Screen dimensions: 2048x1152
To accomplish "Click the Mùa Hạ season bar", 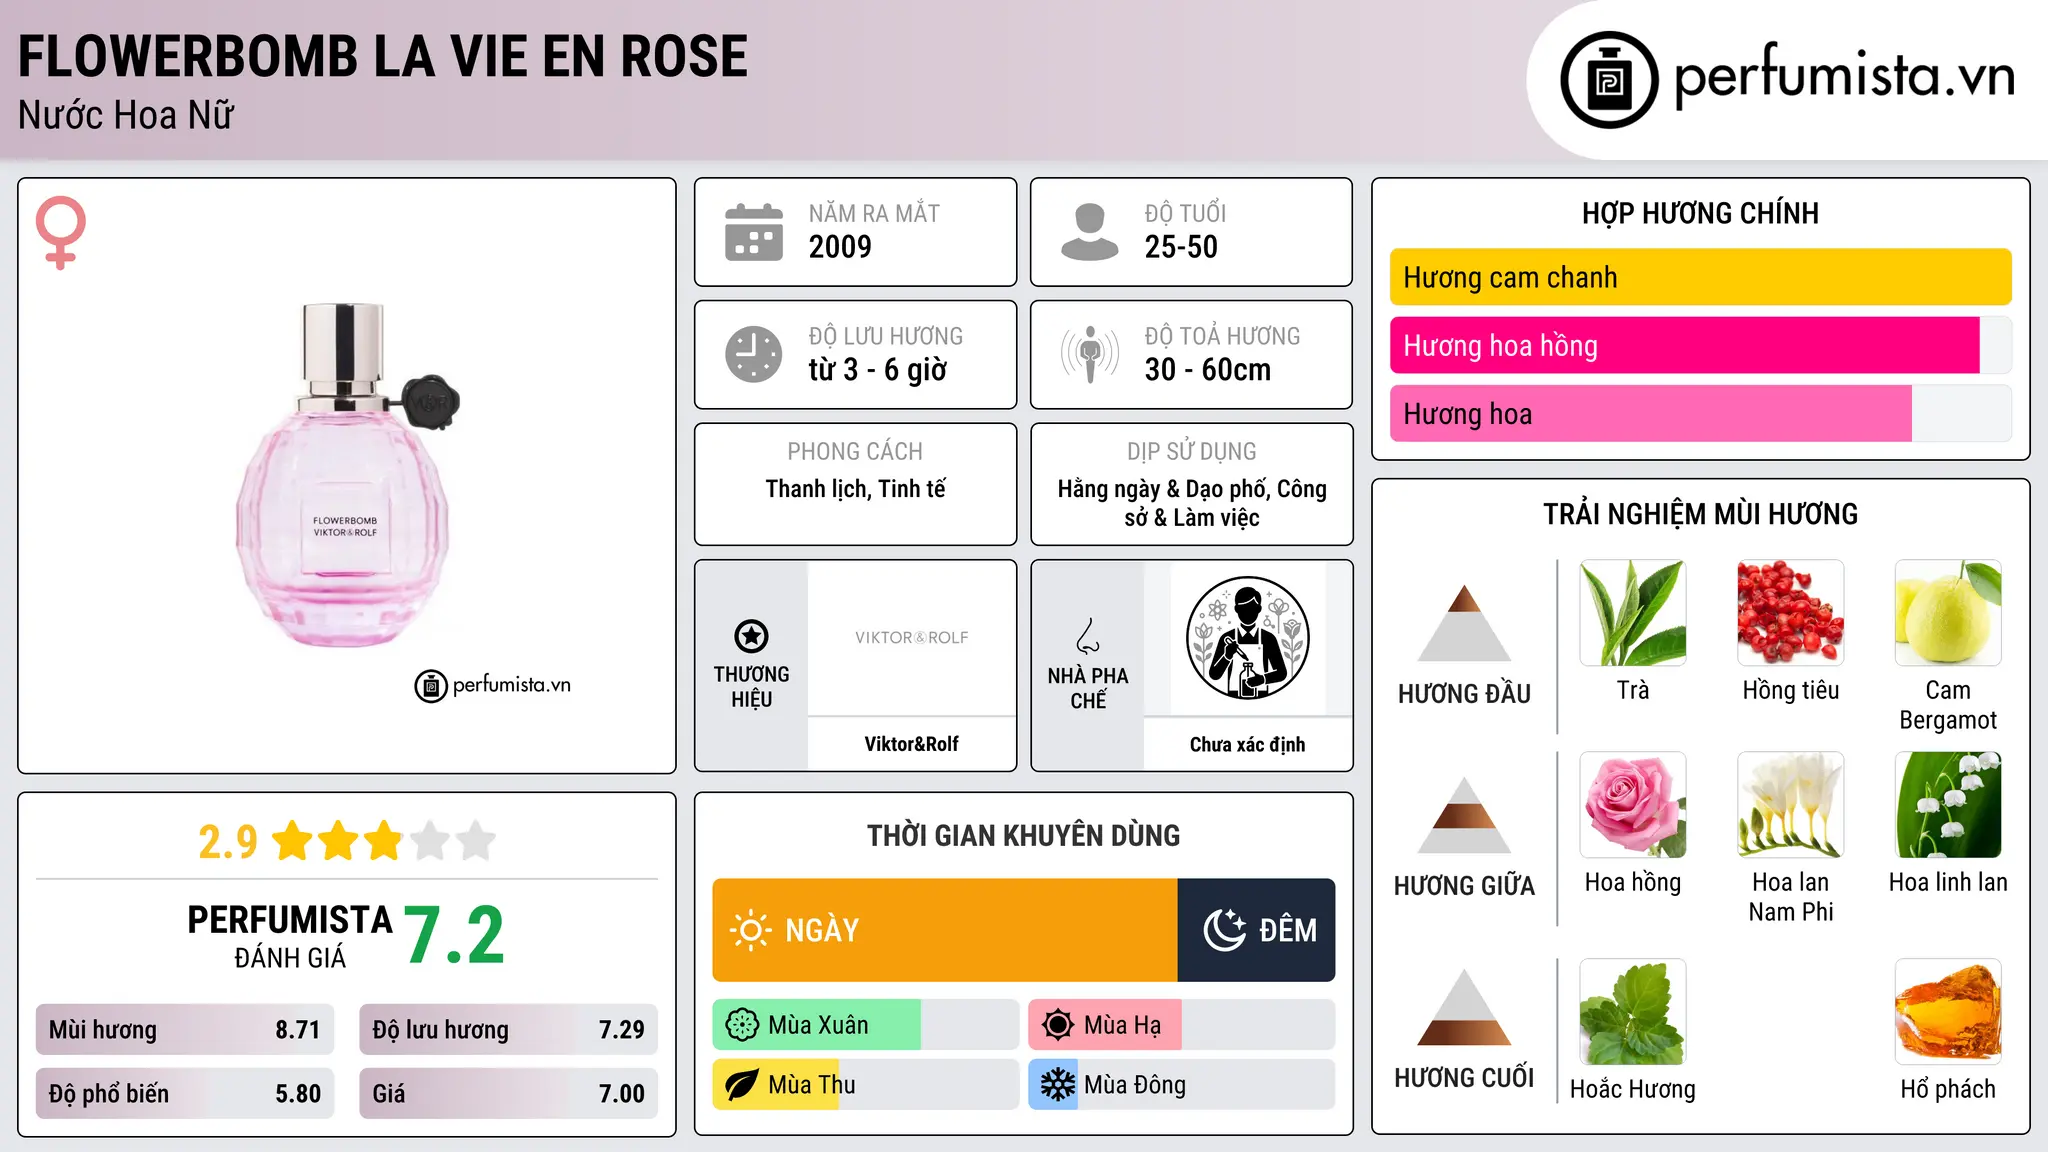I will click(x=1182, y=1025).
